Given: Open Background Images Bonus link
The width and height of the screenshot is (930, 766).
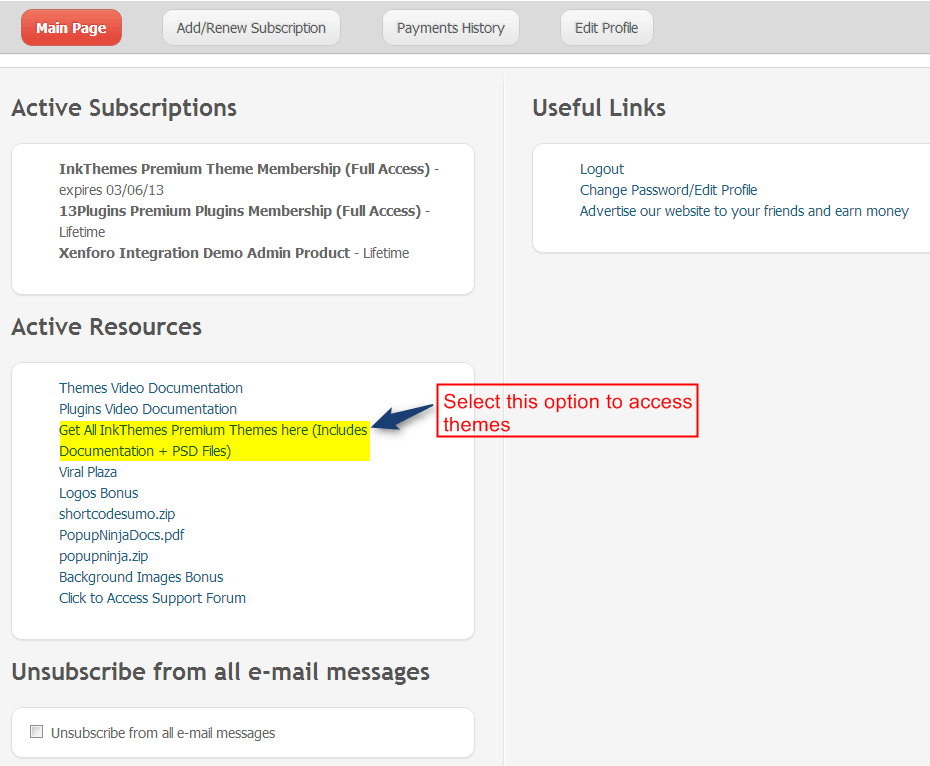Looking at the screenshot, I should (x=141, y=577).
